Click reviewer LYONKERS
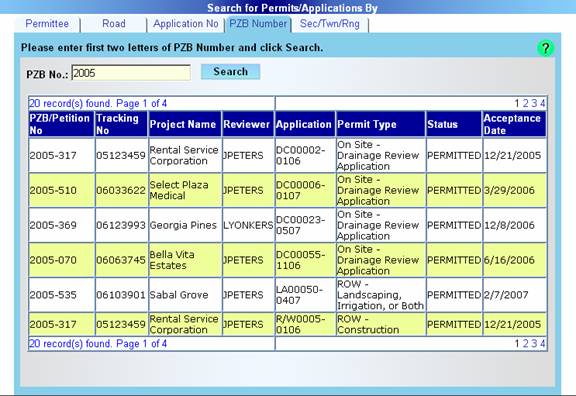This screenshot has height=396, width=576. 248,225
